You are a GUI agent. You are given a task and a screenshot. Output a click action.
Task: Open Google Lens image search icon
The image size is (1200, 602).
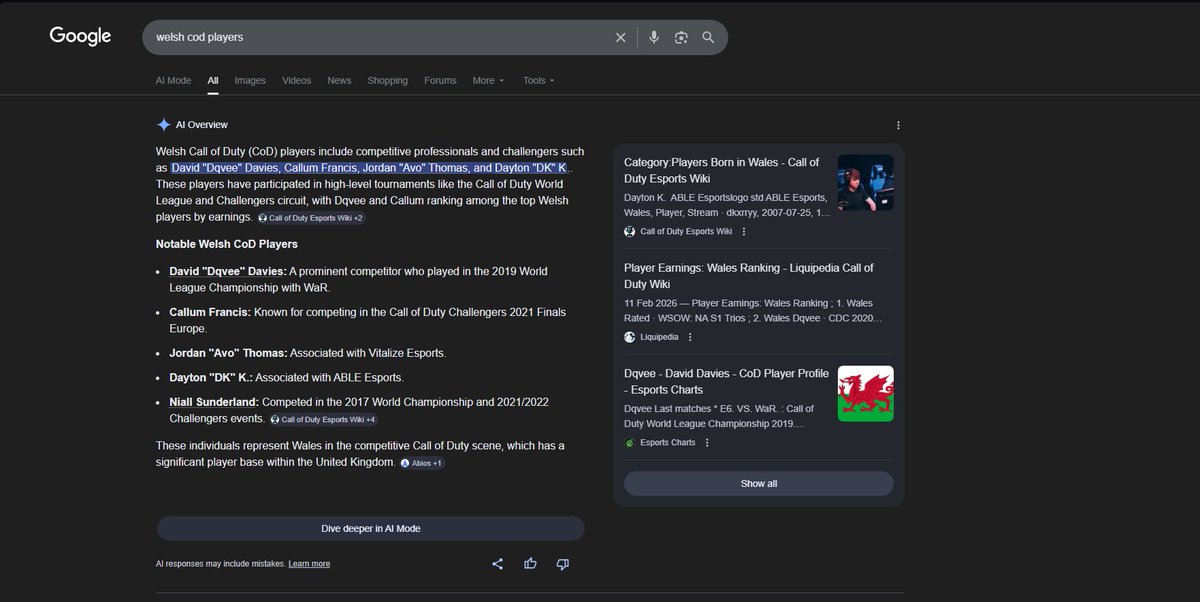(681, 37)
